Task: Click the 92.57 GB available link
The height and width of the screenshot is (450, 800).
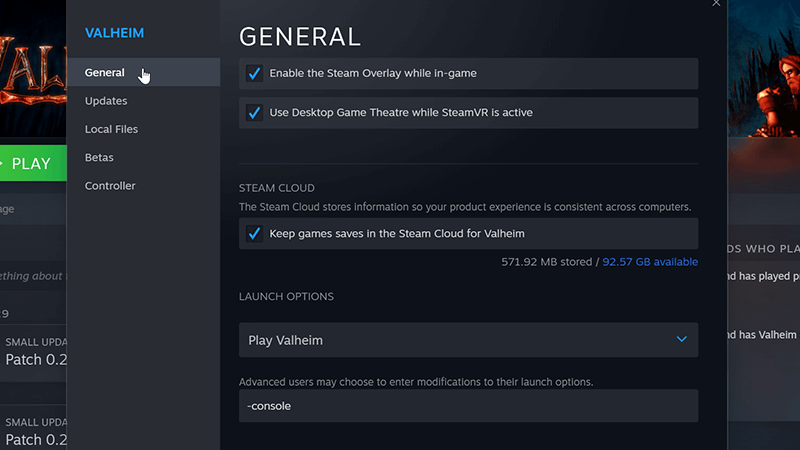Action: coord(650,262)
